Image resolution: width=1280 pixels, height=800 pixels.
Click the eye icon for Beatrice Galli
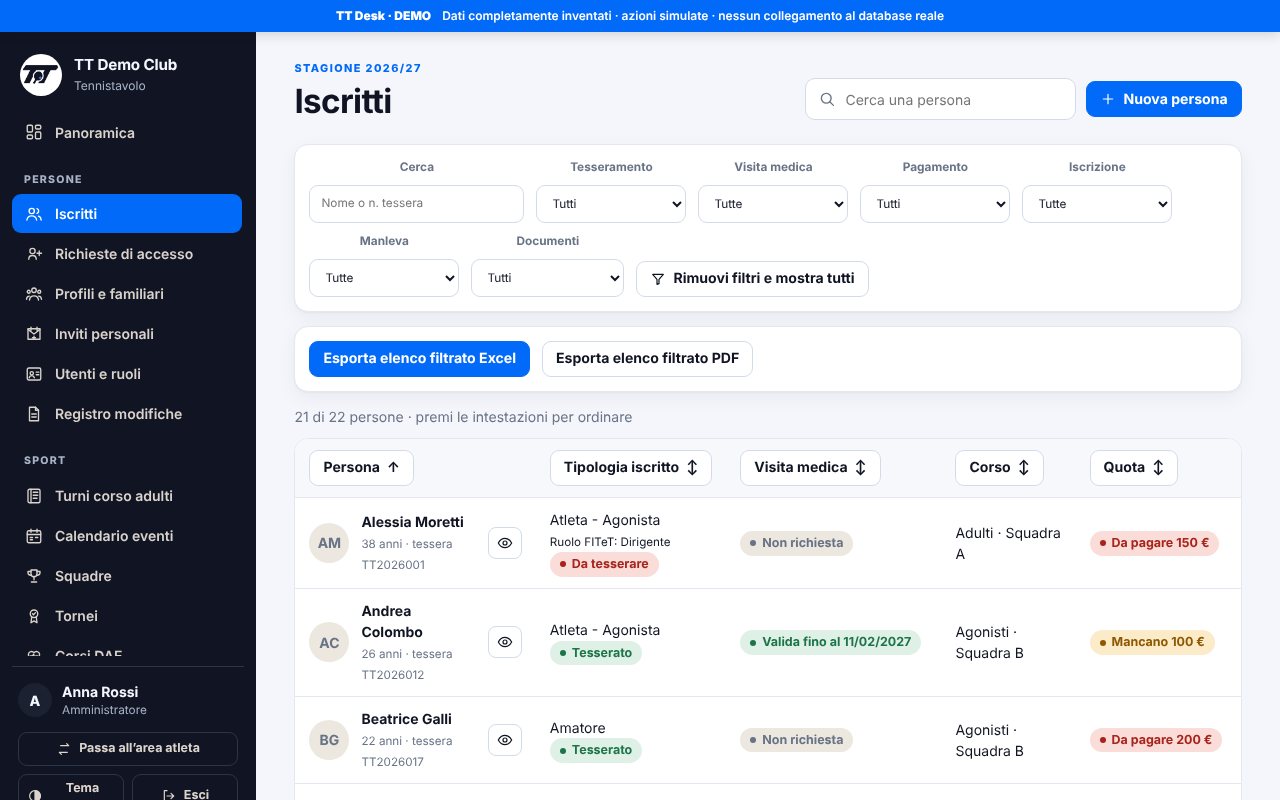point(505,740)
